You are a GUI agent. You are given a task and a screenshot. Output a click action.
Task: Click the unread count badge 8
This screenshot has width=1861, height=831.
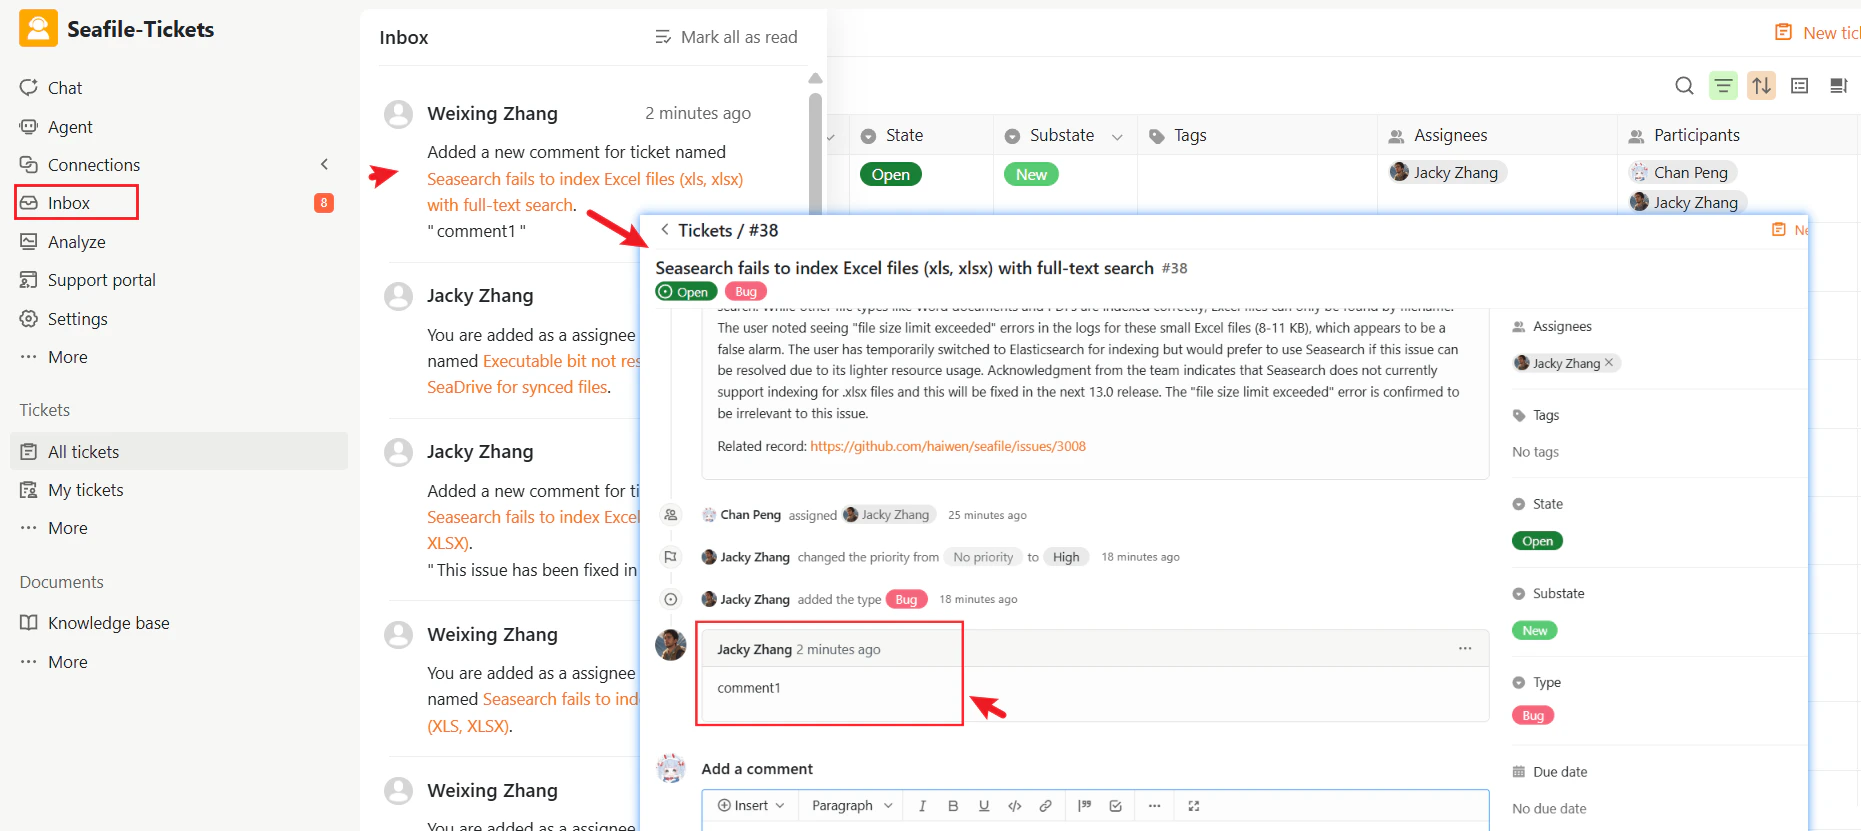(x=324, y=203)
